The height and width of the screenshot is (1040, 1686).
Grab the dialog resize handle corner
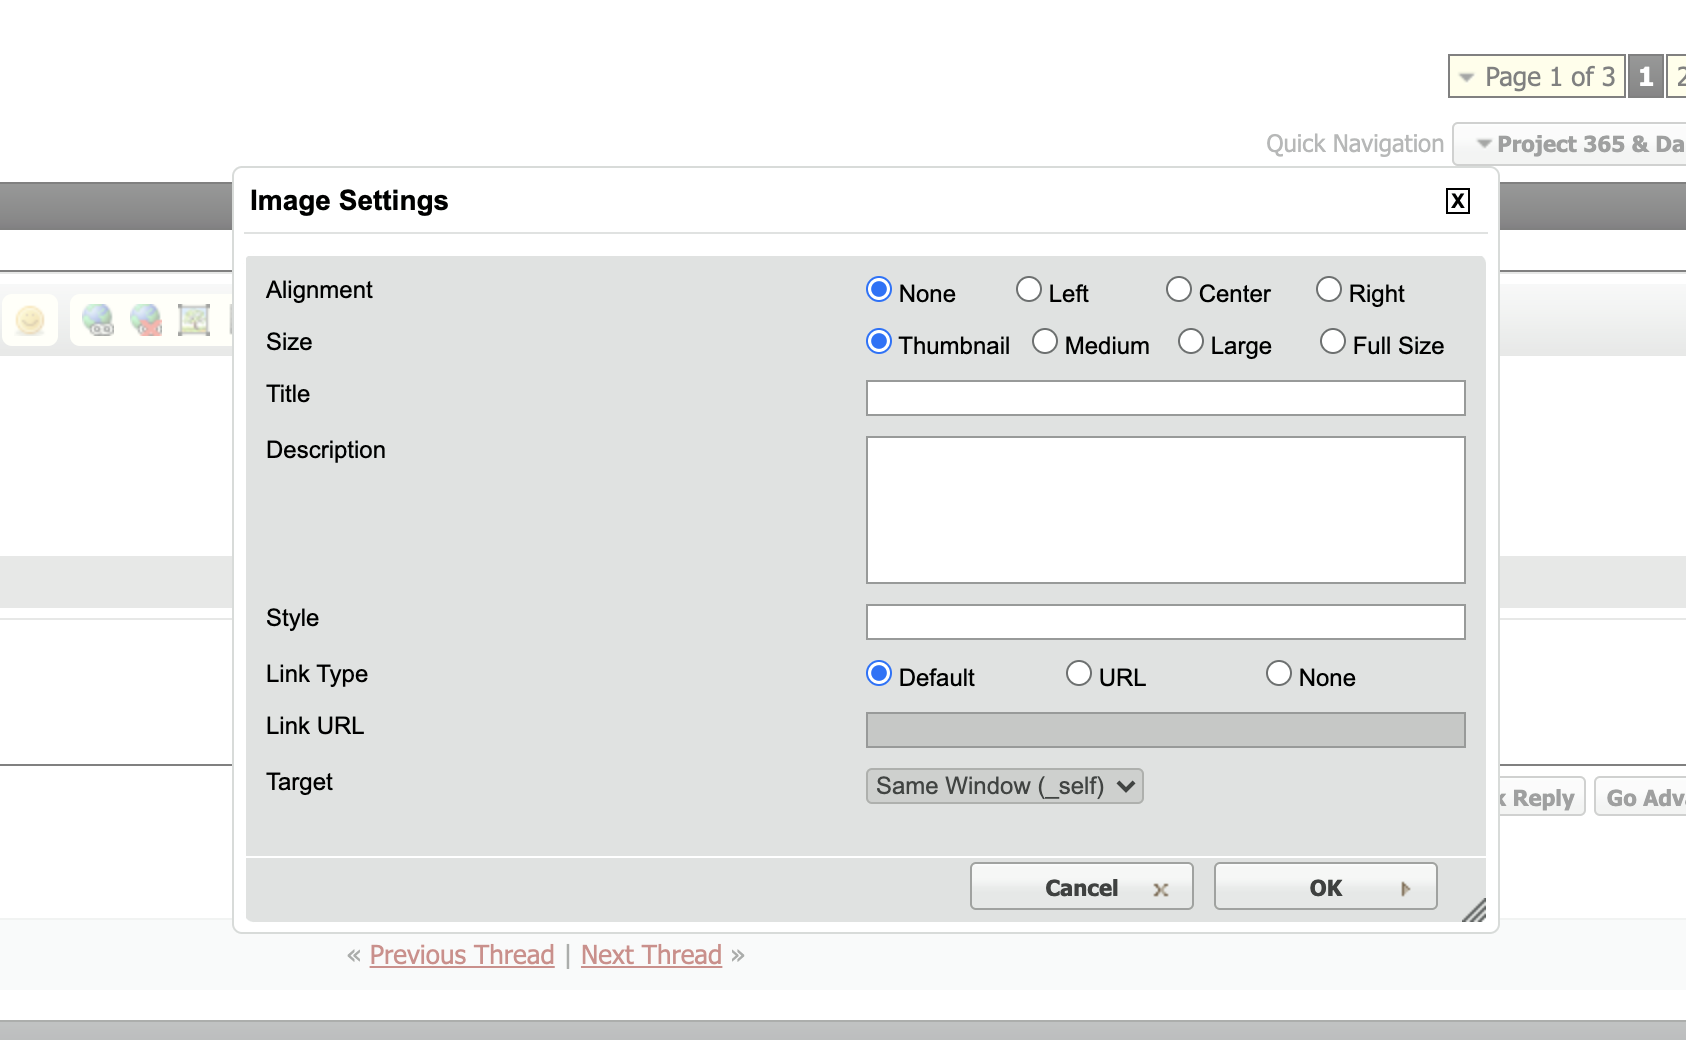coord(1474,910)
